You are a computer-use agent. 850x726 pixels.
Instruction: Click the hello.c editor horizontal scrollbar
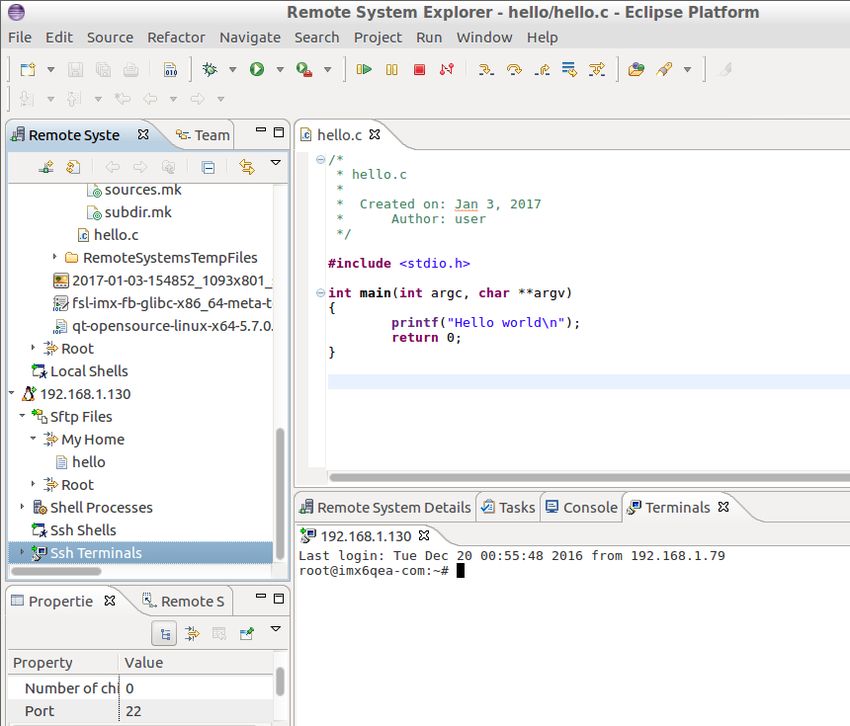tap(589, 478)
